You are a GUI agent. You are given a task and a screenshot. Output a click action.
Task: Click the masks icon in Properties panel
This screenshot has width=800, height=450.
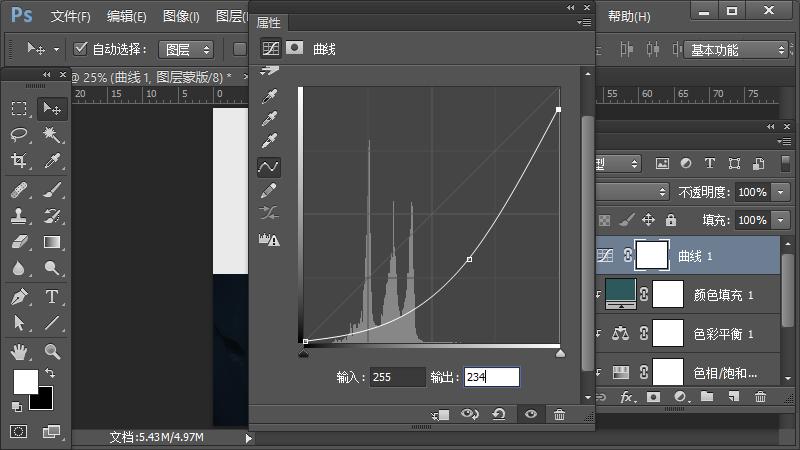pyautogui.click(x=295, y=47)
